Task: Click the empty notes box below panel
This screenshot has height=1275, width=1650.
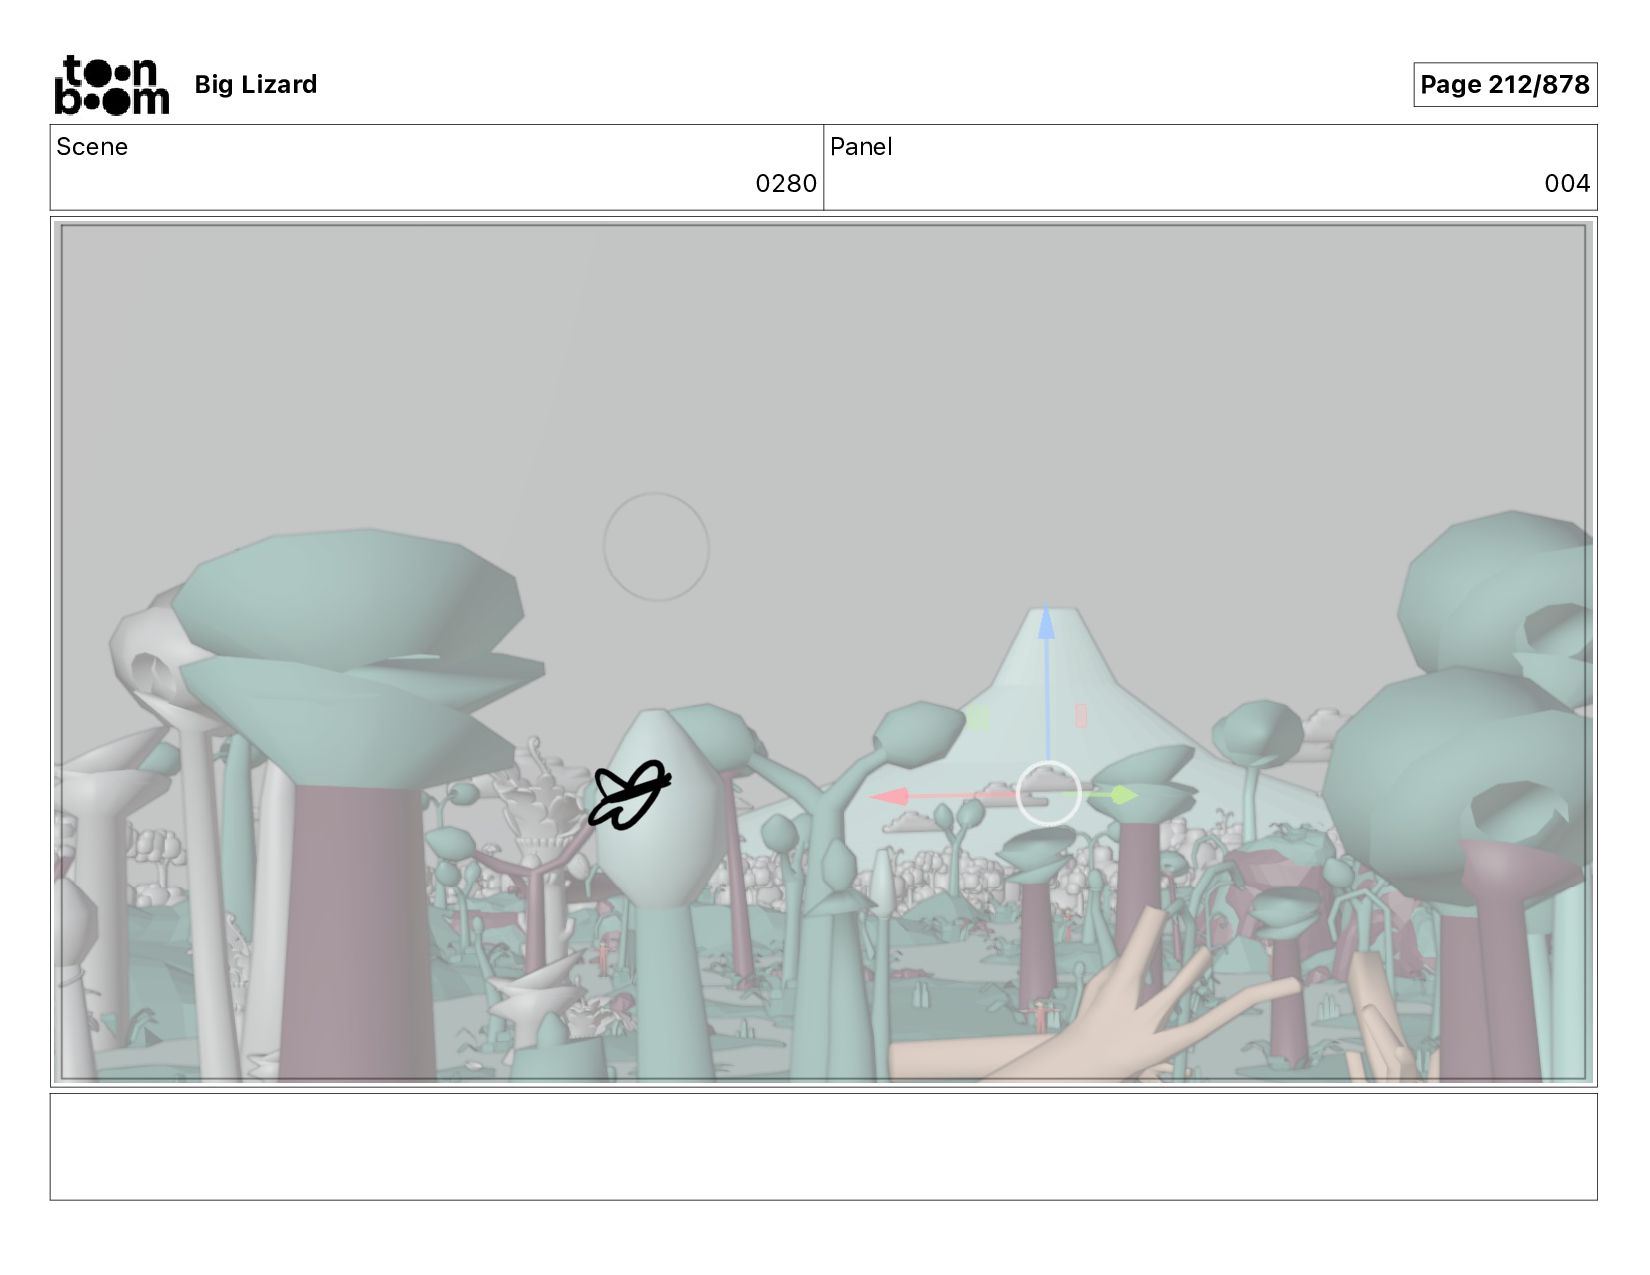Action: (x=824, y=1147)
